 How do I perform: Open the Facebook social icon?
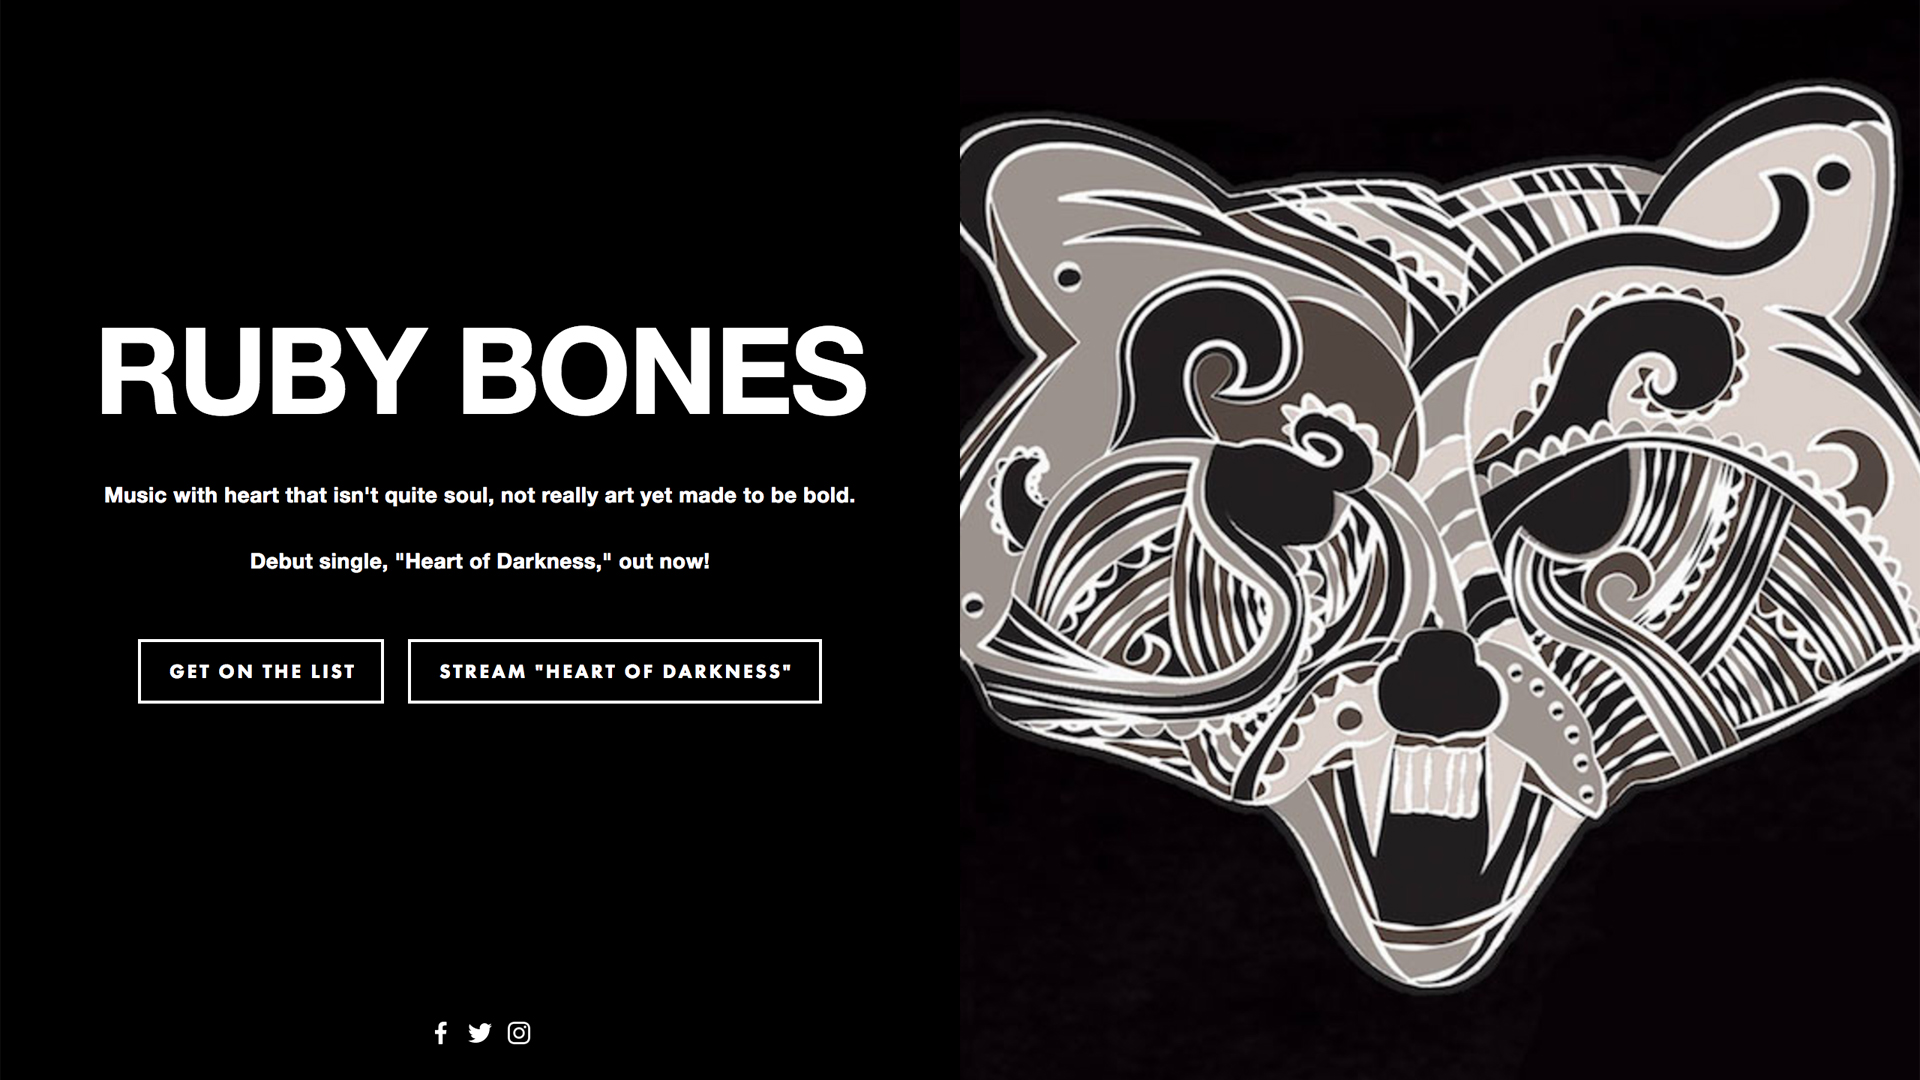point(441,1033)
